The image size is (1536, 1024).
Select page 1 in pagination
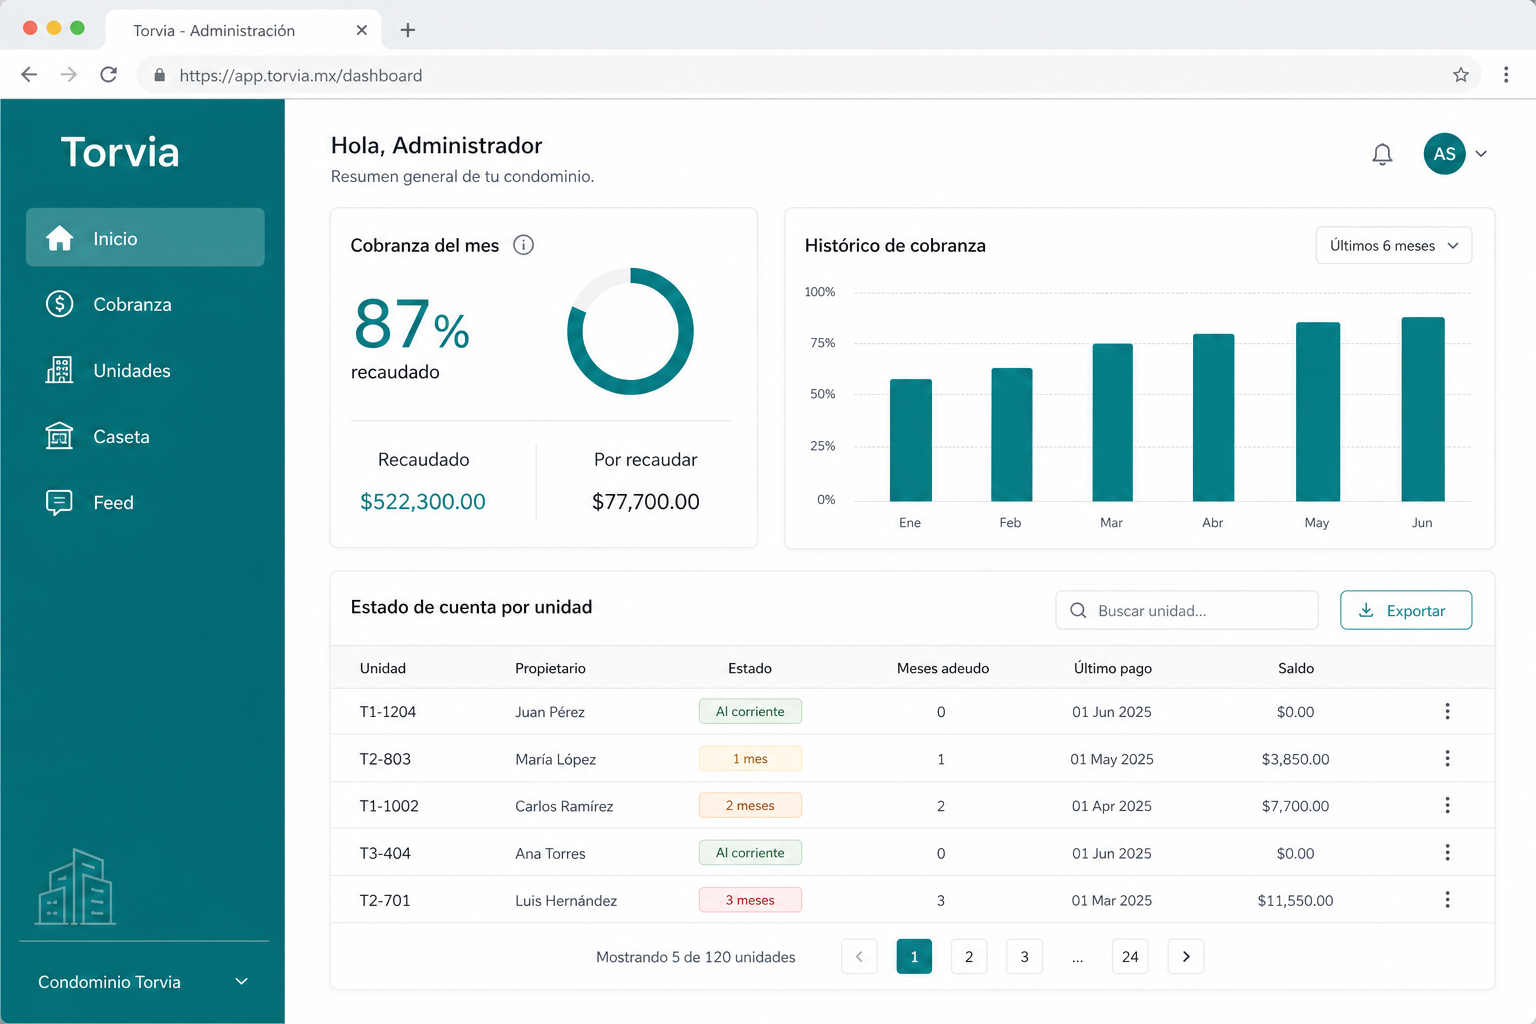(x=914, y=957)
